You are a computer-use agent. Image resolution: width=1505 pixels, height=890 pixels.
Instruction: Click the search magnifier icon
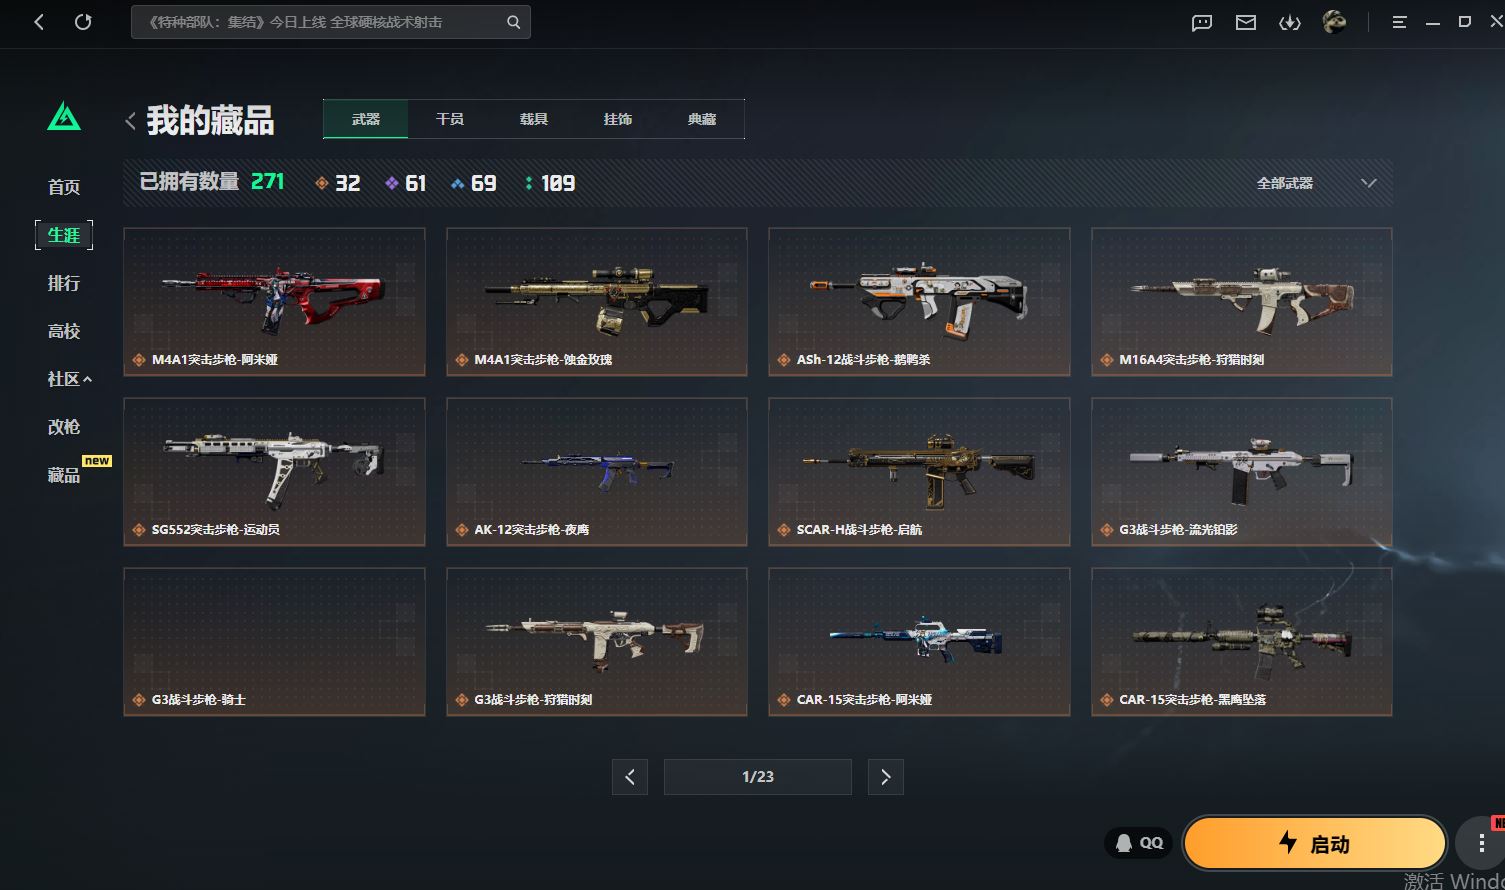513,22
